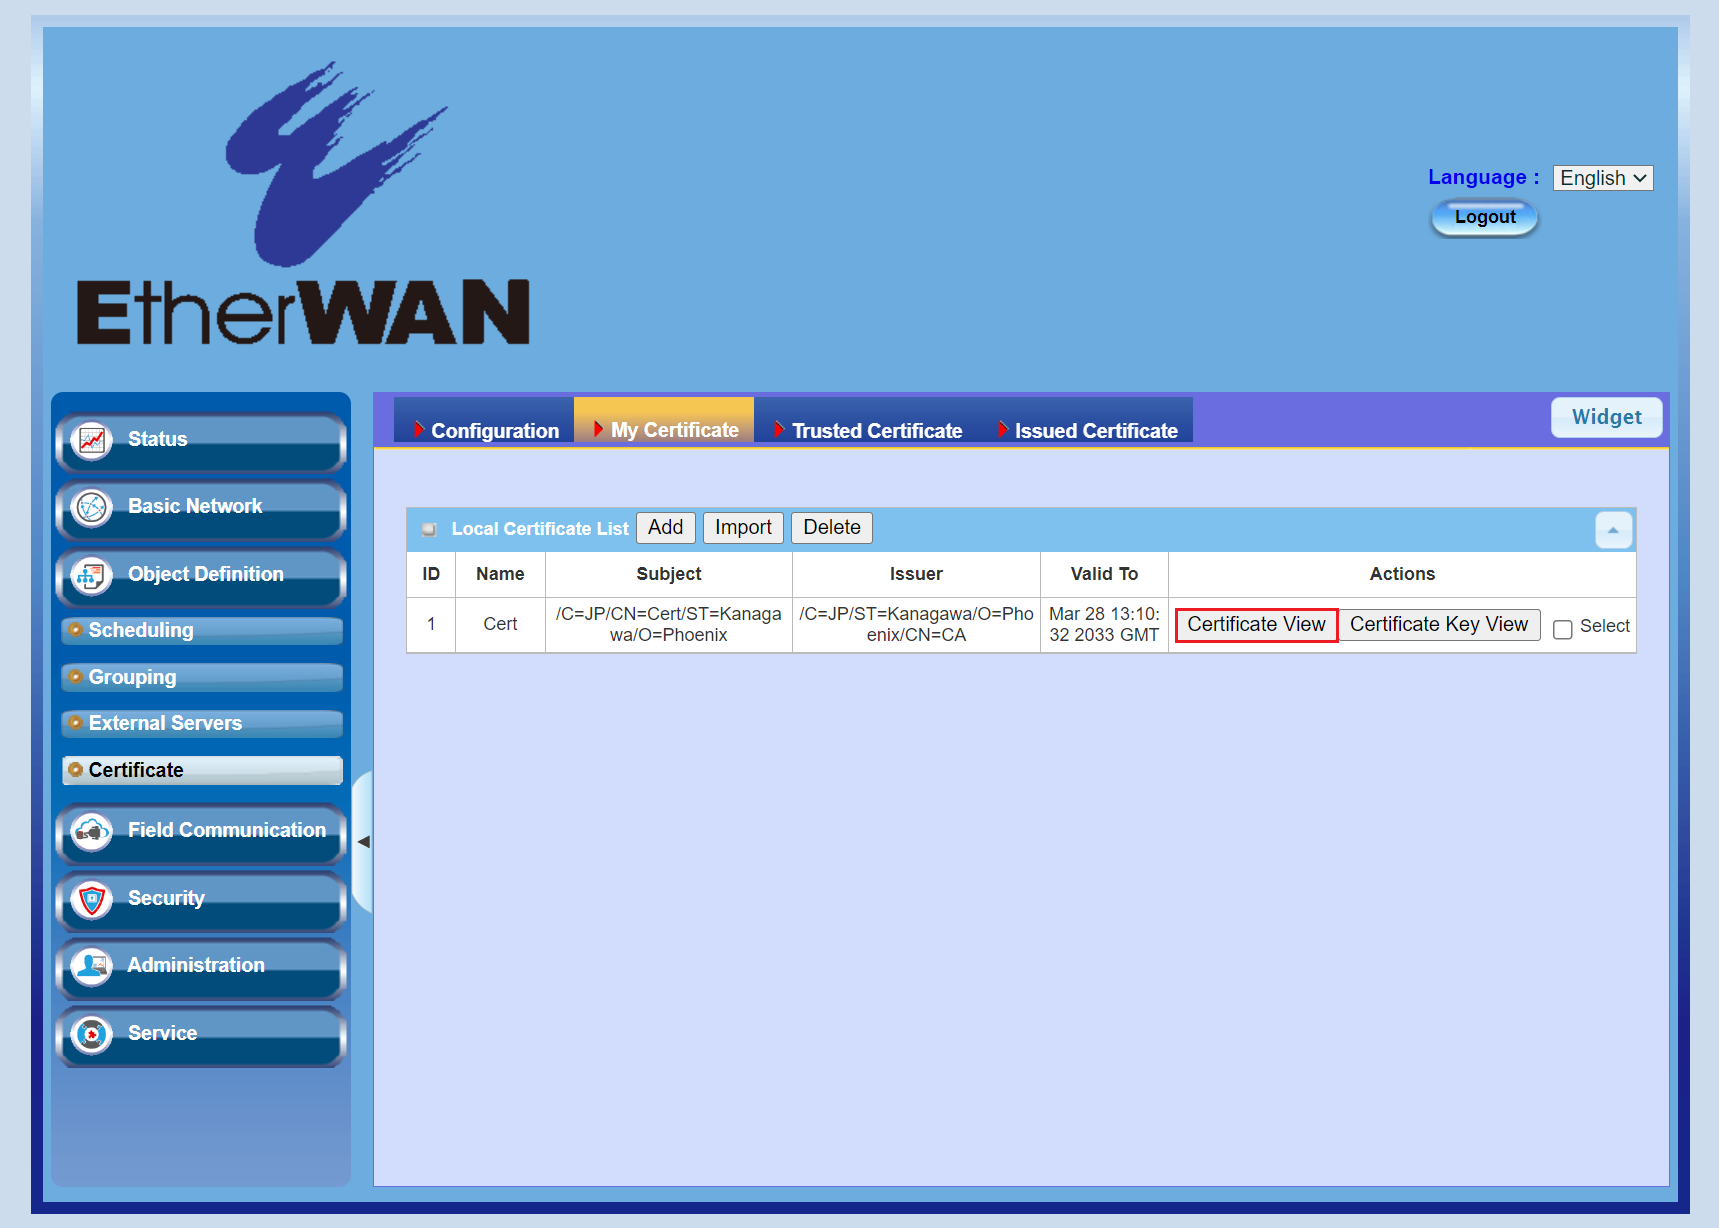Click the Grouping bullet icon

point(75,677)
